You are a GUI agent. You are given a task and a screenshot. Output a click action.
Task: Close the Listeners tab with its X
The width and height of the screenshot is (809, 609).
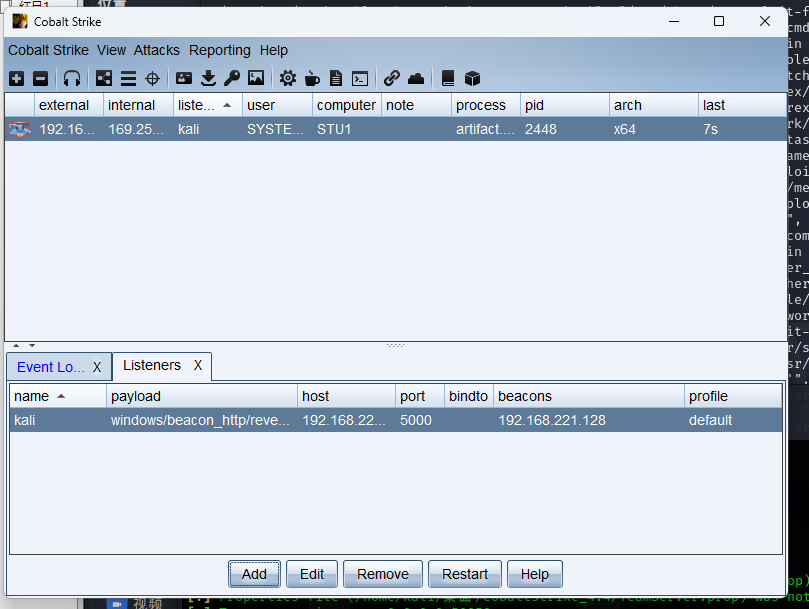click(x=198, y=366)
